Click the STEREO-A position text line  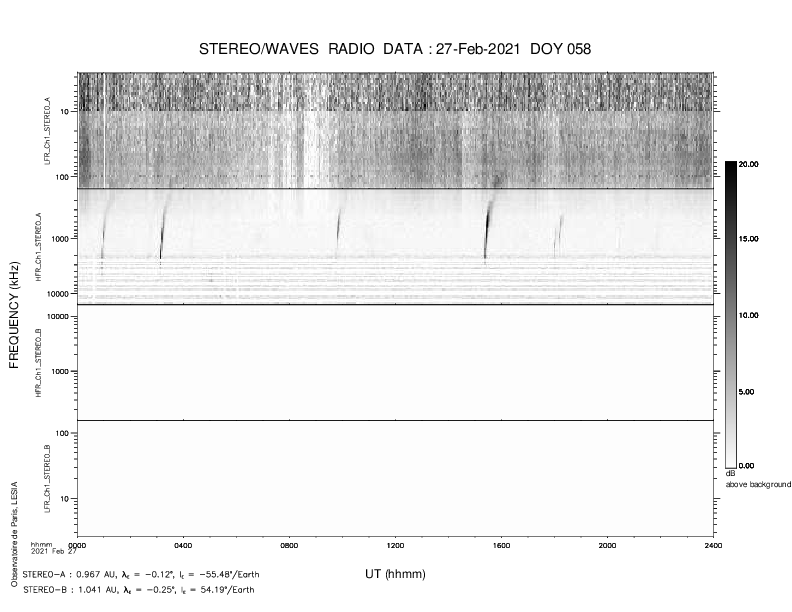[141, 575]
